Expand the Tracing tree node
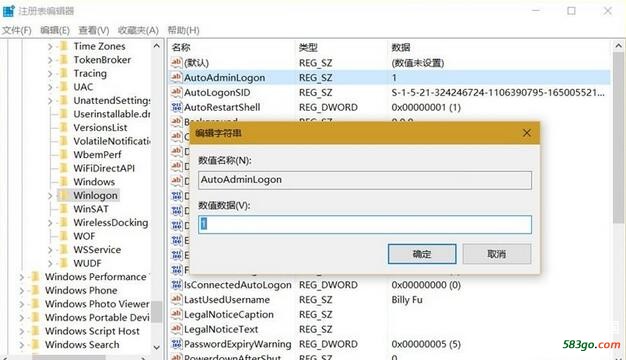 (50, 74)
